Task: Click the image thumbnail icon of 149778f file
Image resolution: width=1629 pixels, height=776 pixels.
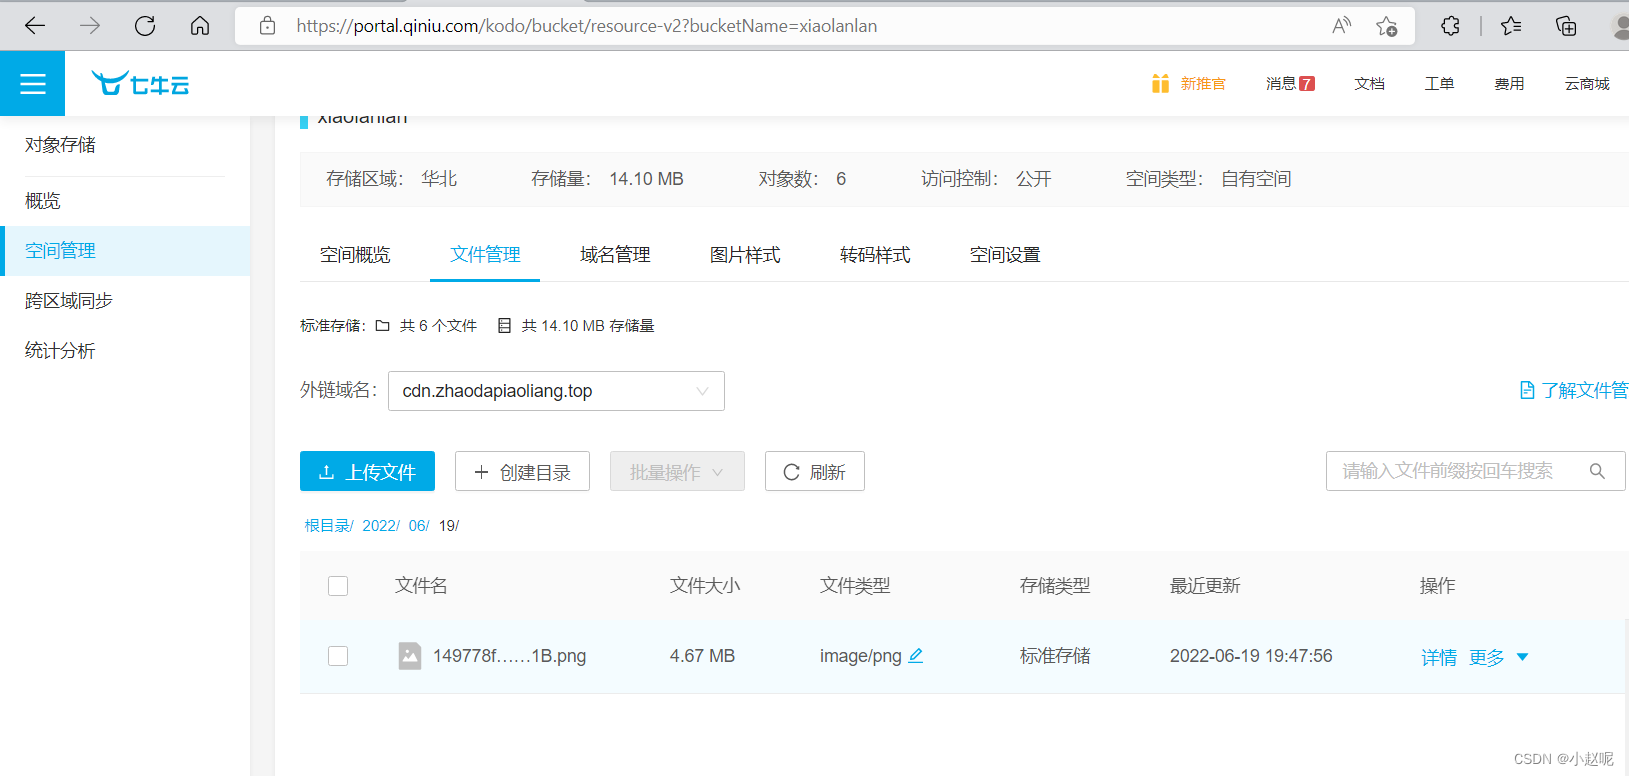Action: [410, 656]
